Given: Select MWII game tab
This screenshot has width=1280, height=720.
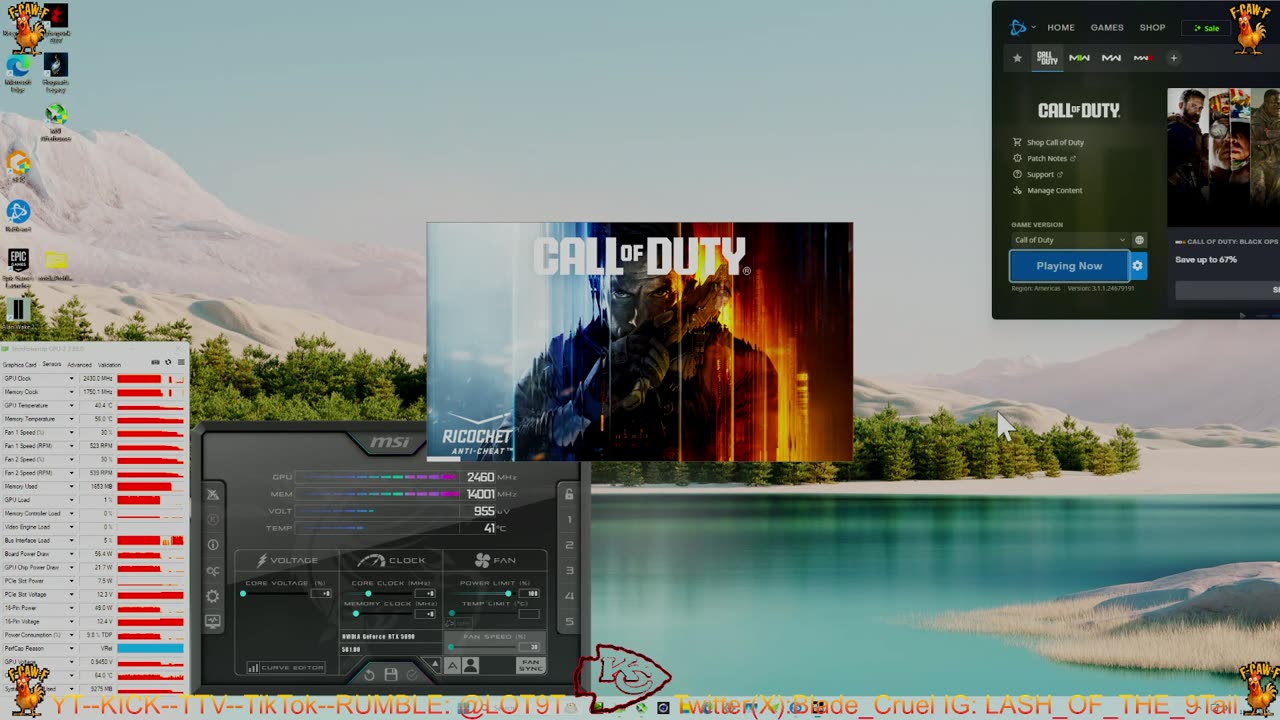Looking at the screenshot, I should point(1079,58).
